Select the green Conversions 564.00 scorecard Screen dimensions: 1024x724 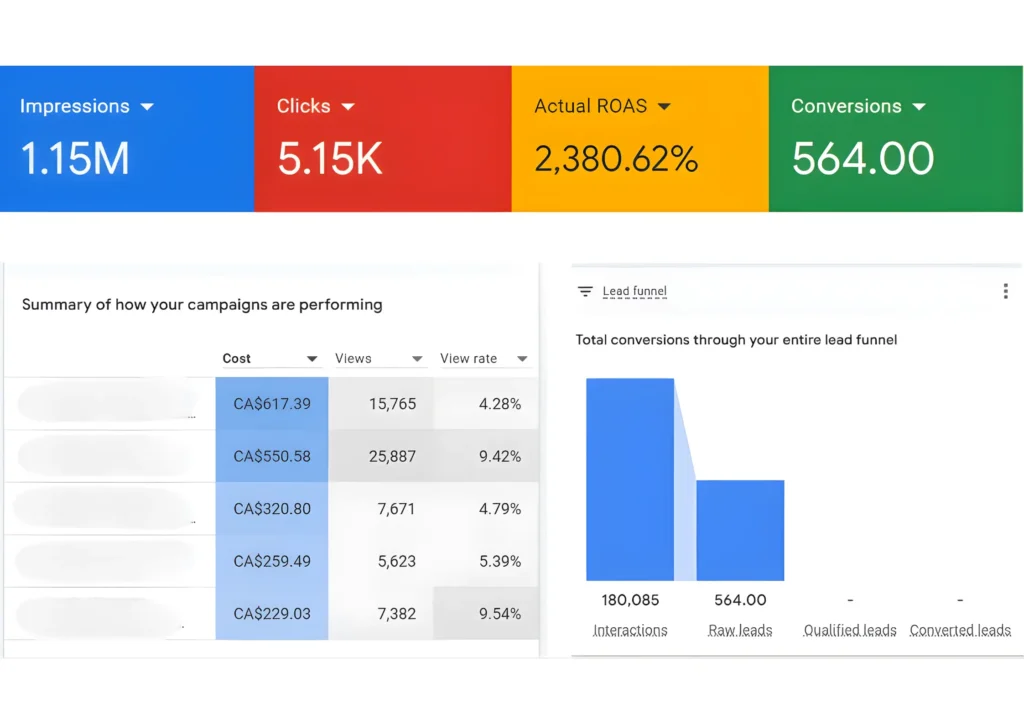[895, 140]
